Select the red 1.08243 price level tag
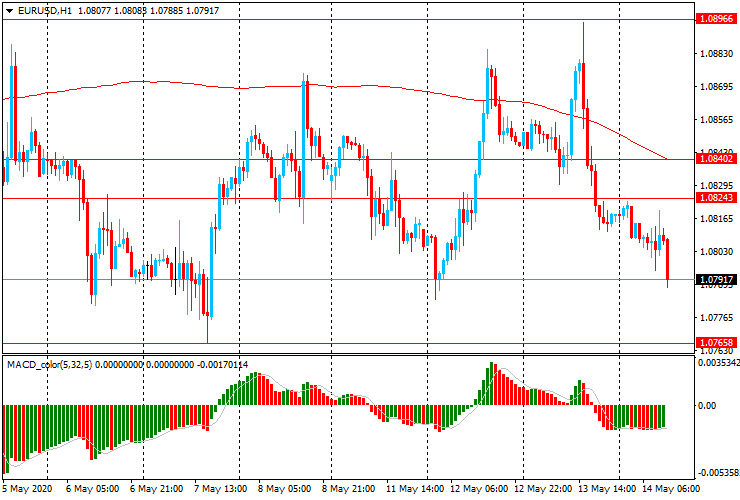Image resolution: width=740 pixels, height=500 pixels. coord(718,198)
